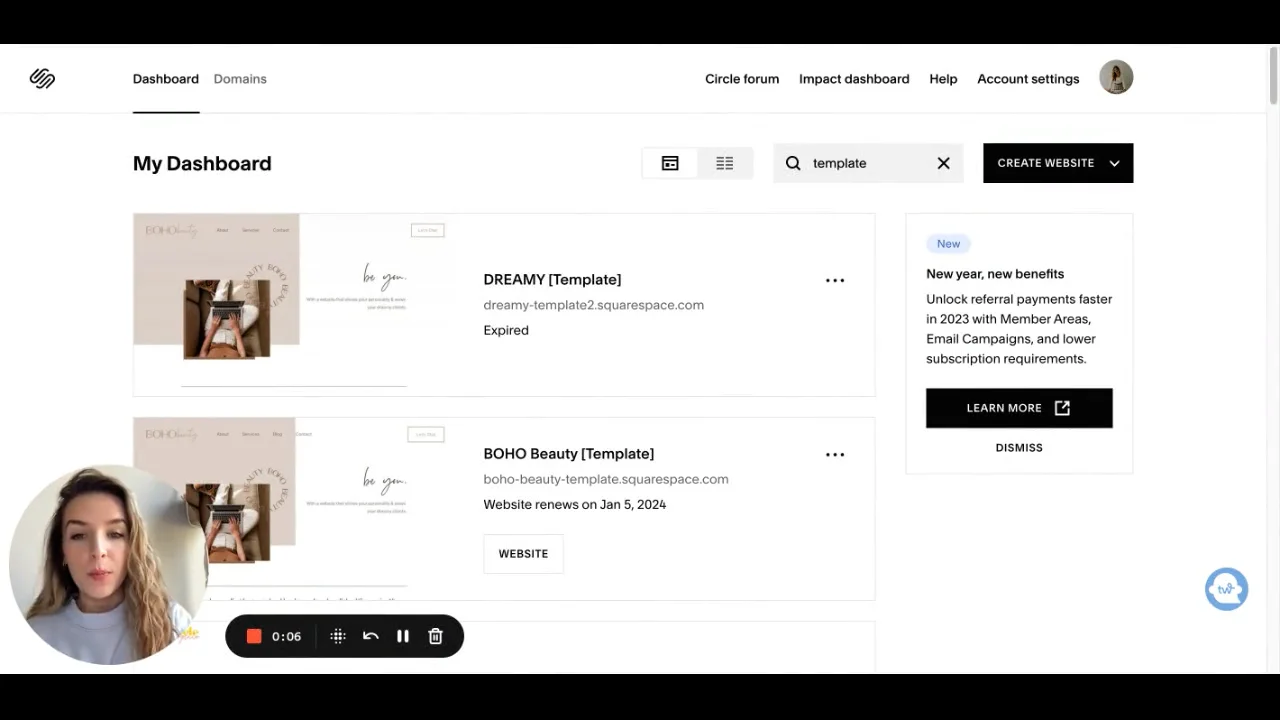Open the user profile avatar
1280x720 pixels.
tap(1116, 78)
